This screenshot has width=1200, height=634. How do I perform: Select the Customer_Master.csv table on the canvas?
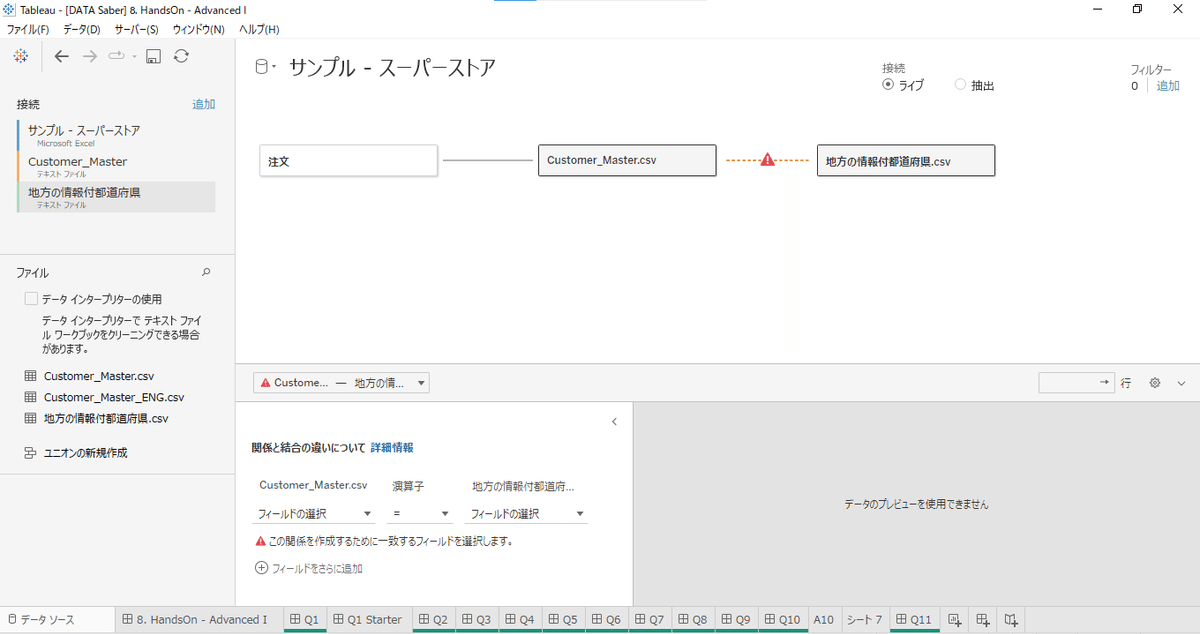(x=627, y=160)
